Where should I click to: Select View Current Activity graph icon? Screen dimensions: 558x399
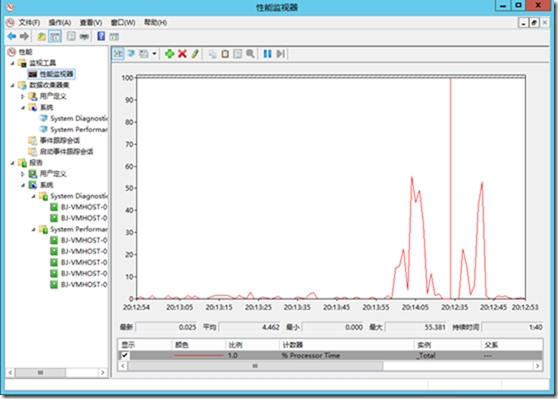pos(118,54)
